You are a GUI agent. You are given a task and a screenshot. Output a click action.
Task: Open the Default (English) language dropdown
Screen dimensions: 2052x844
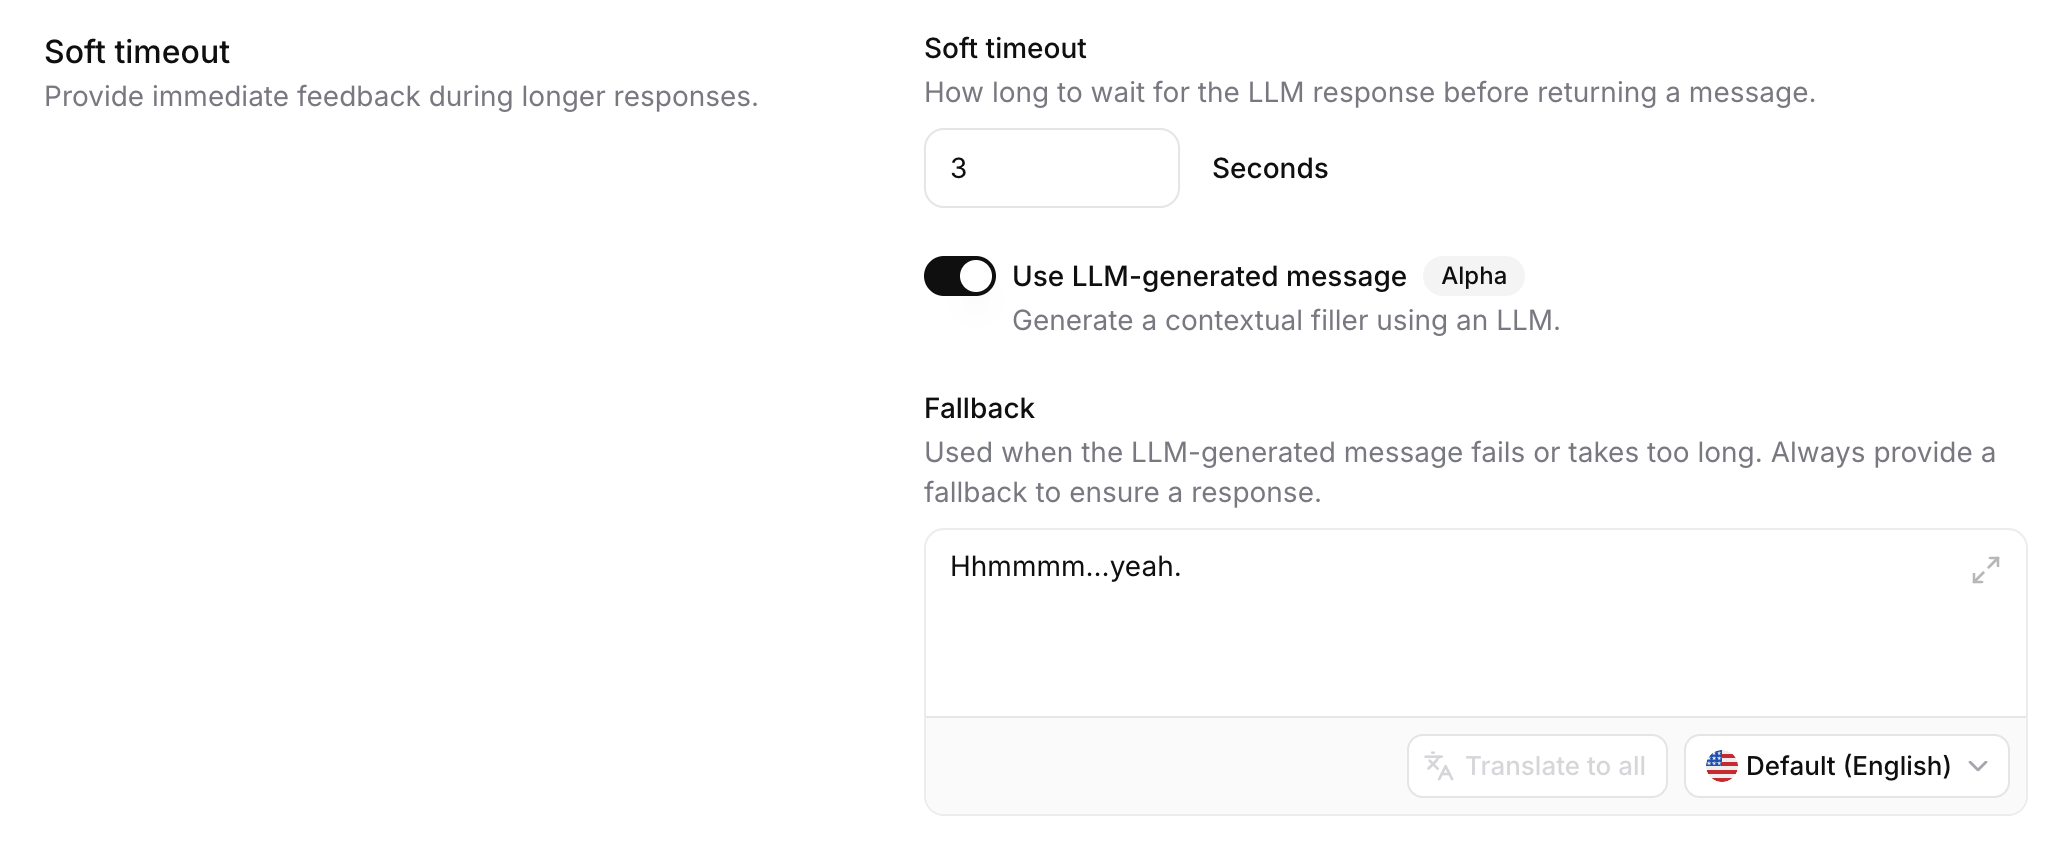pos(1845,766)
